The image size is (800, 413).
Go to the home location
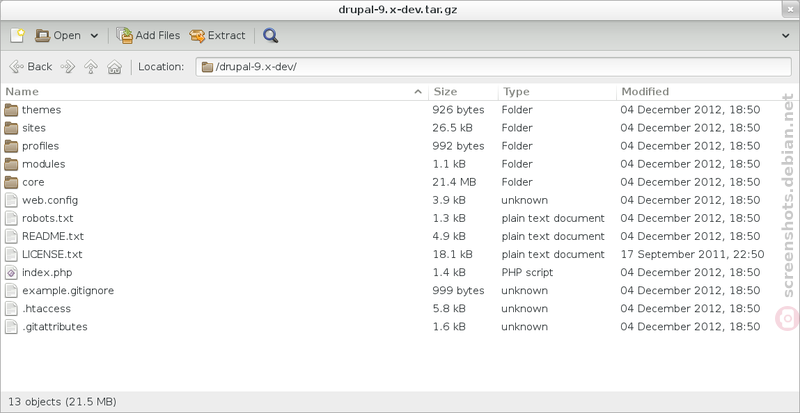pyautogui.click(x=115, y=66)
